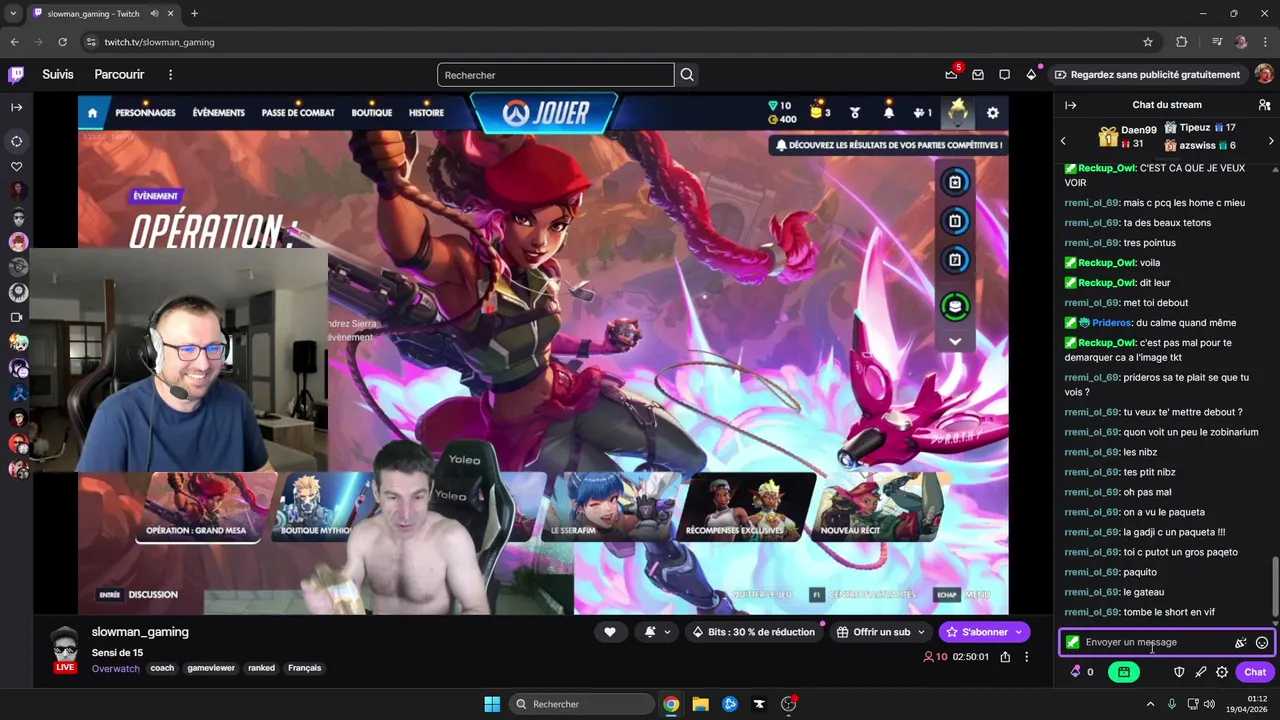Open slowman_gaming channel name
The height and width of the screenshot is (720, 1280).
[140, 632]
